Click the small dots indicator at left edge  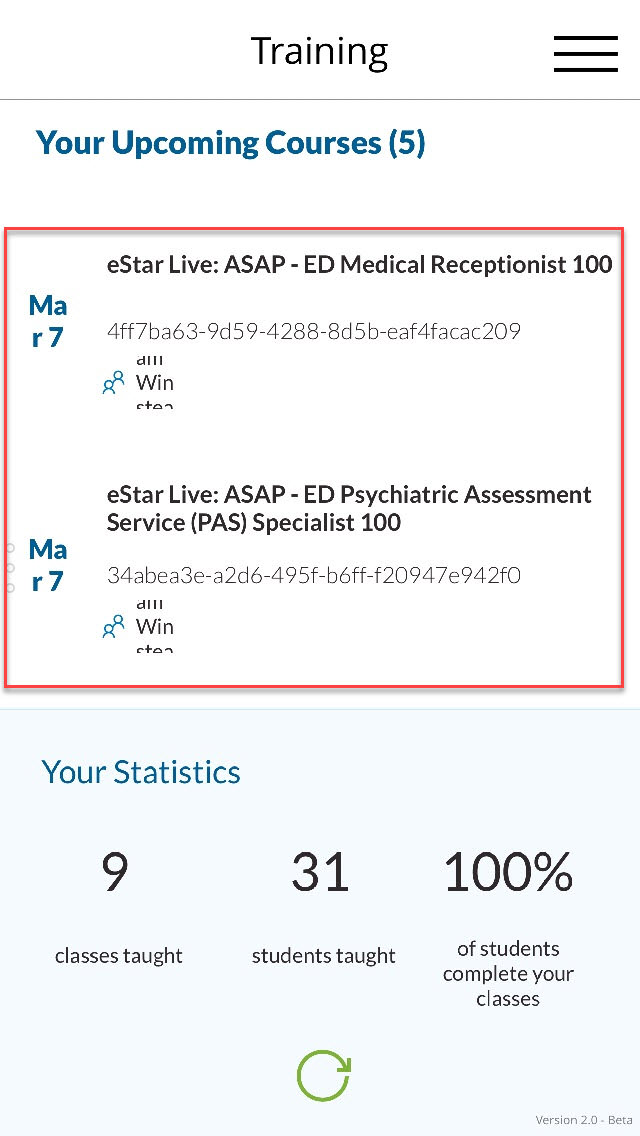pyautogui.click(x=9, y=568)
